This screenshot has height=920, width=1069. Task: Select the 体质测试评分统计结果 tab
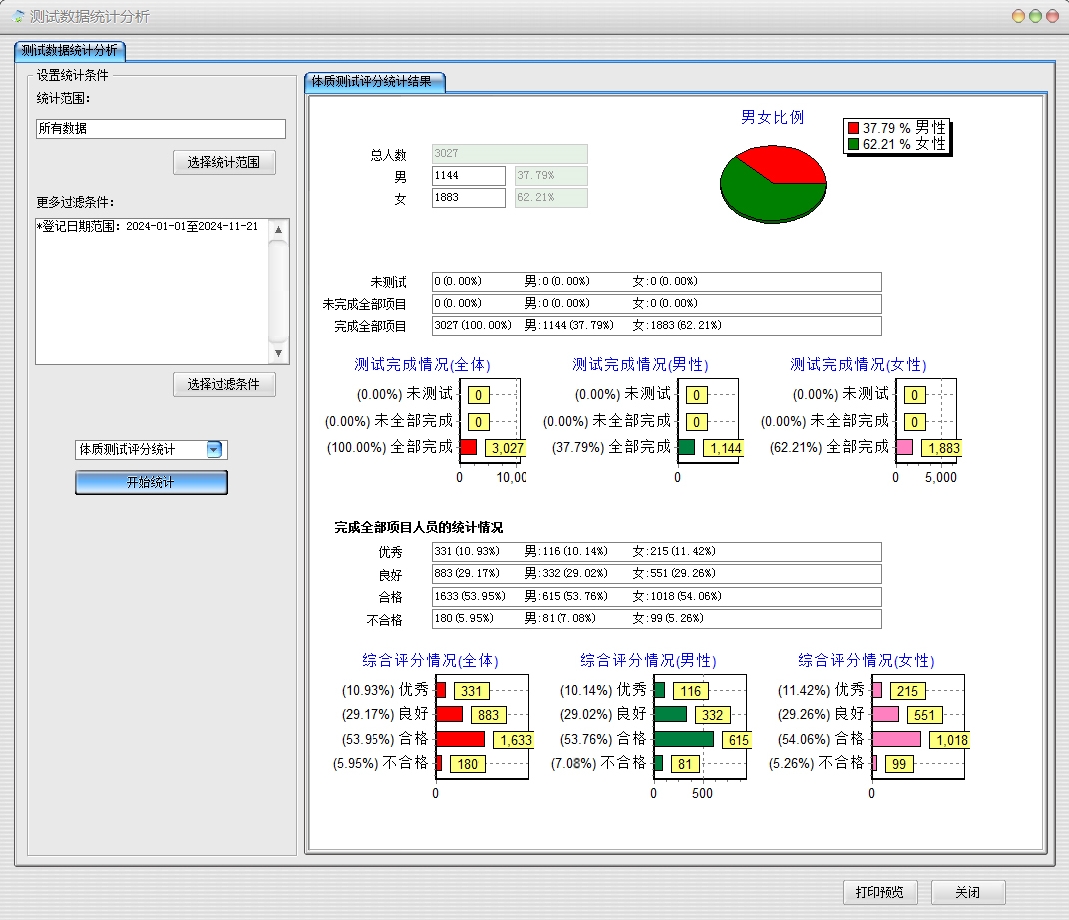[x=373, y=82]
